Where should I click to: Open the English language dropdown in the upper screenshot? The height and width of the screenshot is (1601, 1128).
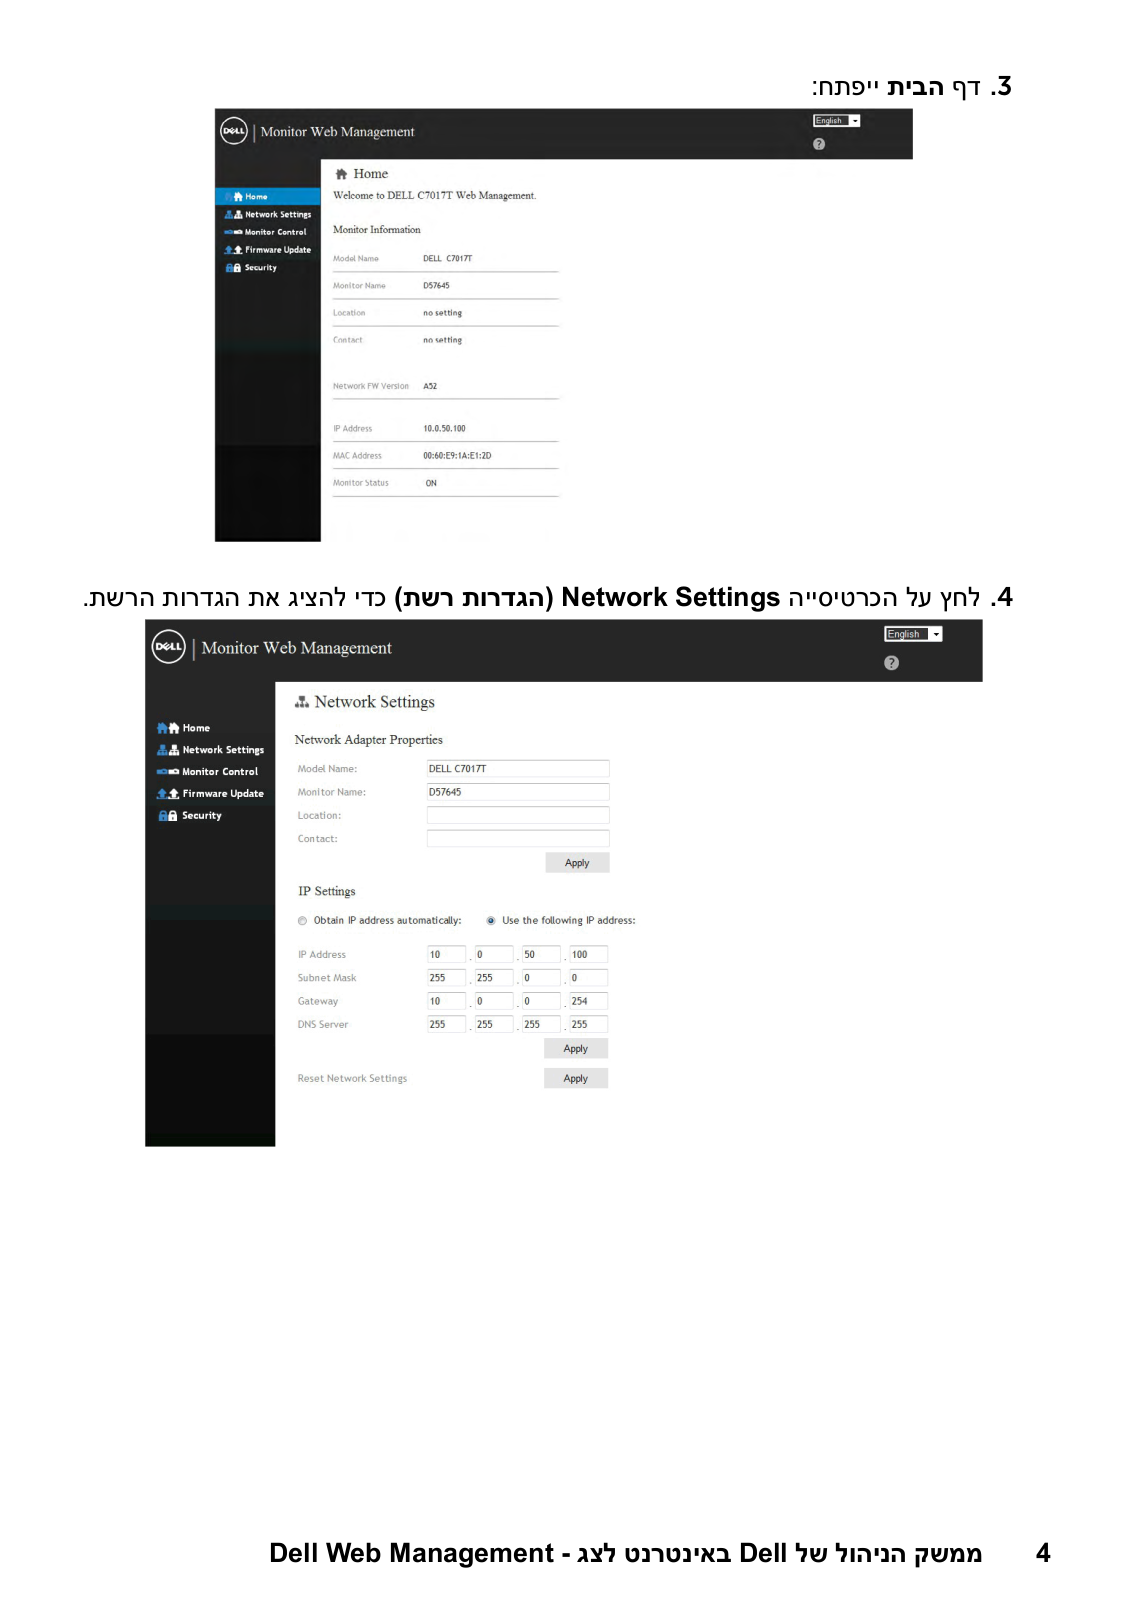point(837,121)
